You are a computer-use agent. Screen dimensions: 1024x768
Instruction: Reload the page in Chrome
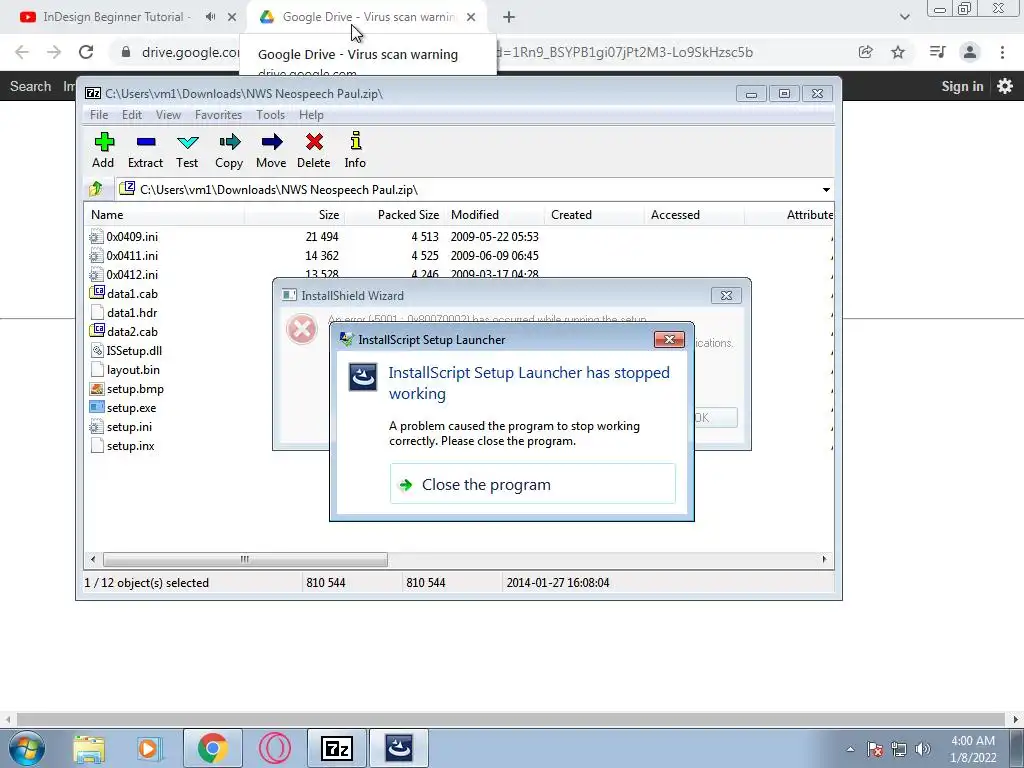[86, 52]
